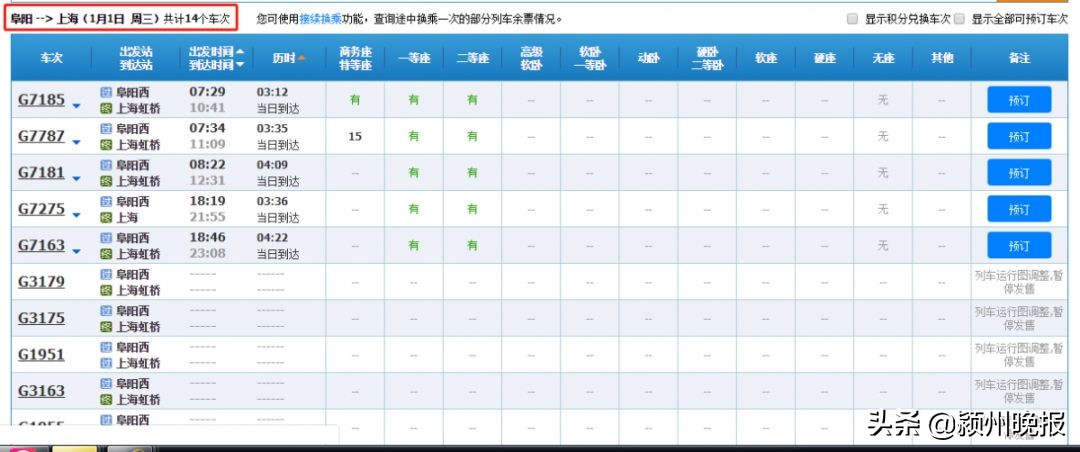
Task: Click the 始 icon beside G7275 阜阳西
Action: pyautogui.click(x=105, y=202)
